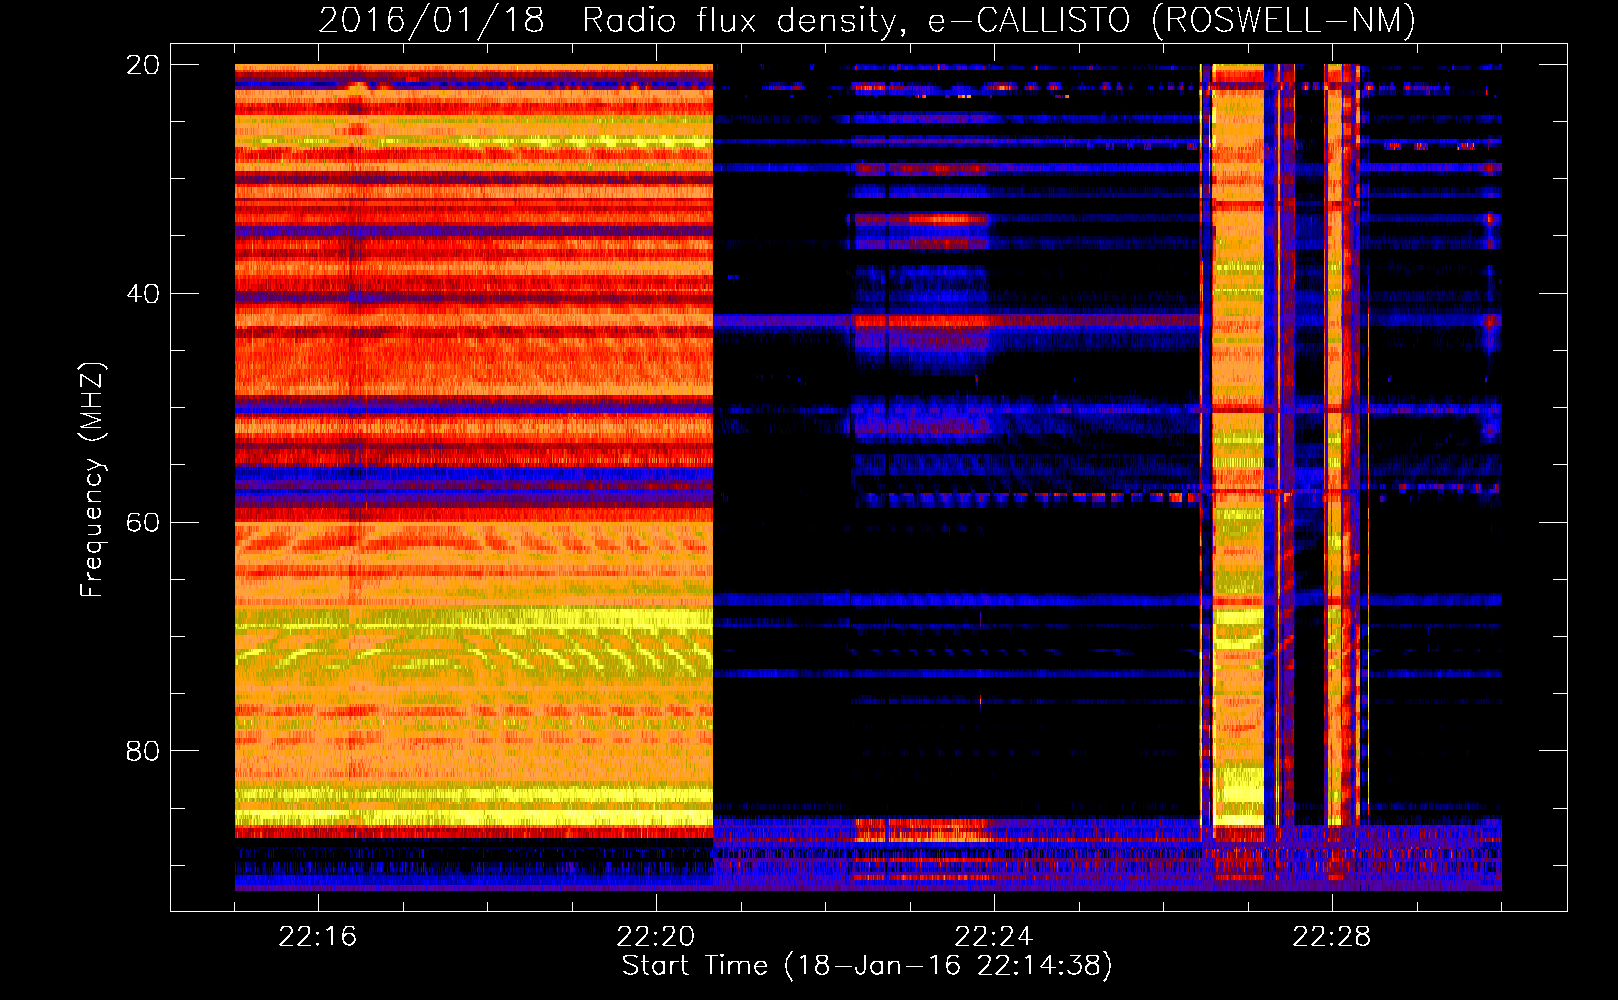Select the 22:16 time tick label

(318, 937)
